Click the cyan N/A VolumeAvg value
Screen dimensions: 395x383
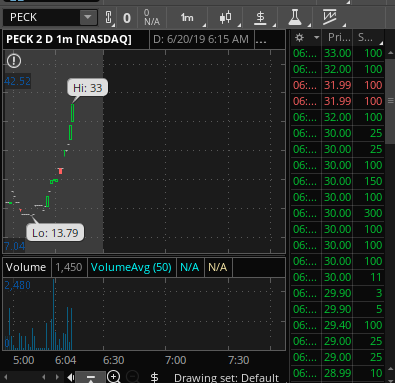point(189,267)
